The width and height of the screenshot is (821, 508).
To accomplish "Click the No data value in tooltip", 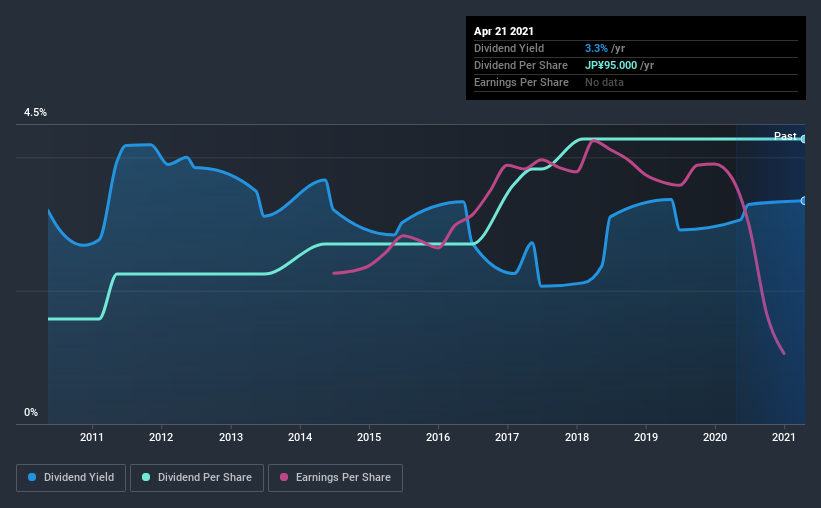I will (604, 82).
